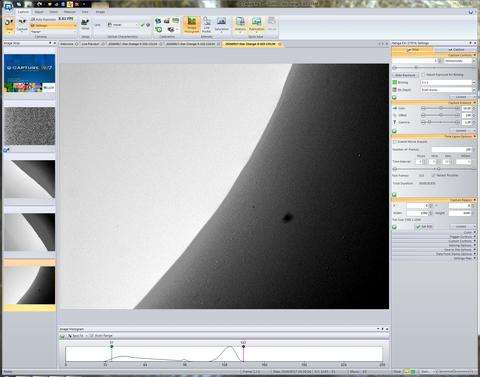Click the histogram's upper range marker
The image size is (480, 377).
coord(243,347)
